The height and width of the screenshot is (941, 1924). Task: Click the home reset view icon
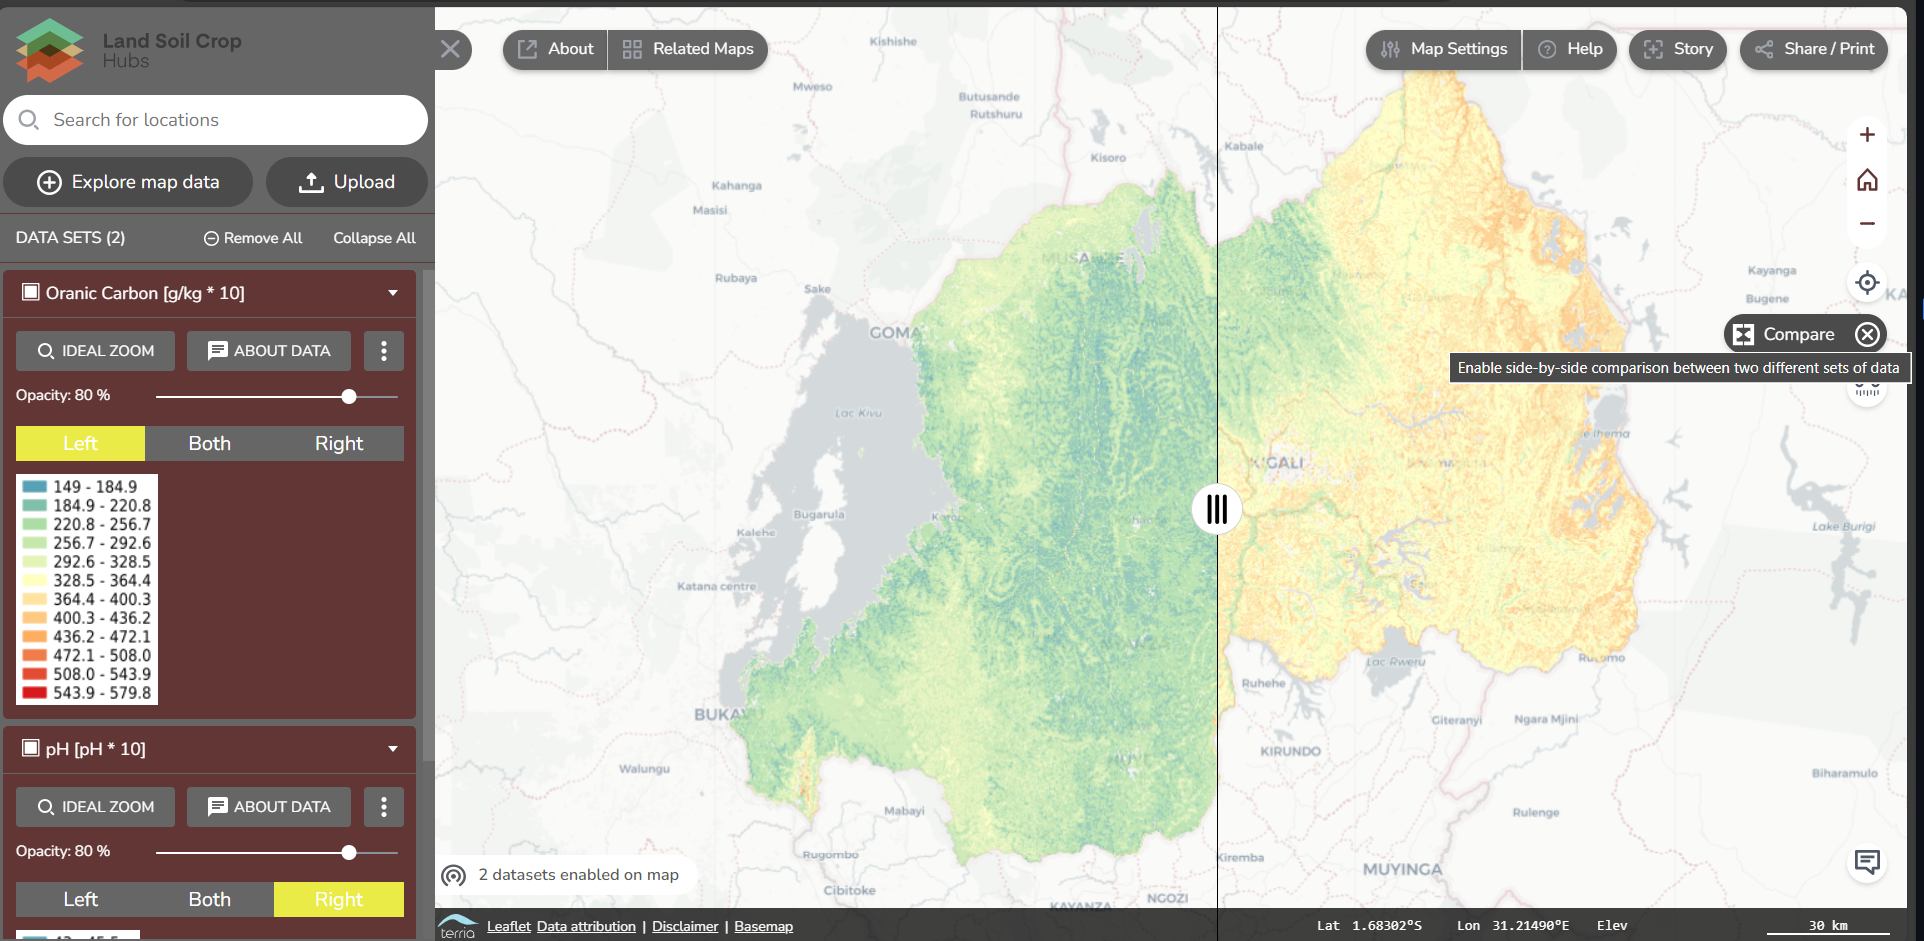1866,180
